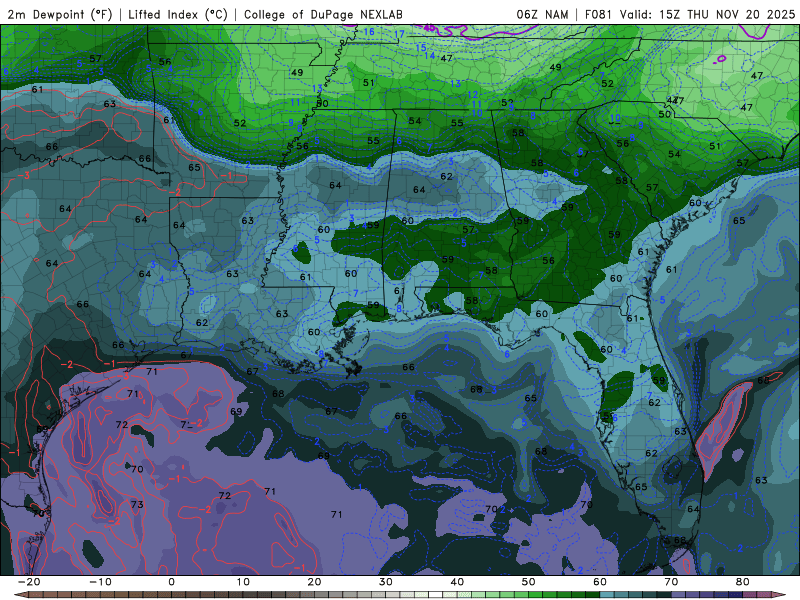Click the blue '17' lifted index contour label

399,35
